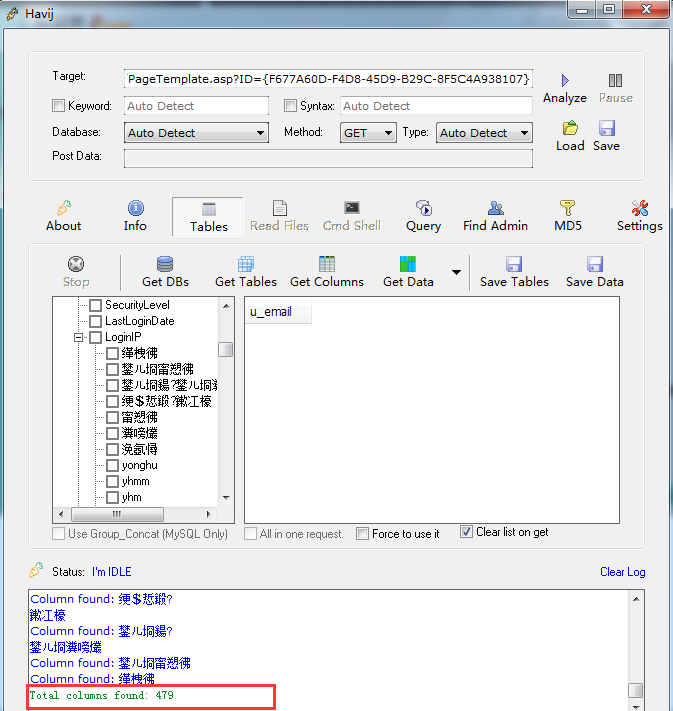This screenshot has width=673, height=711.
Task: Click the Syntax Auto Detect field
Action: coord(436,106)
